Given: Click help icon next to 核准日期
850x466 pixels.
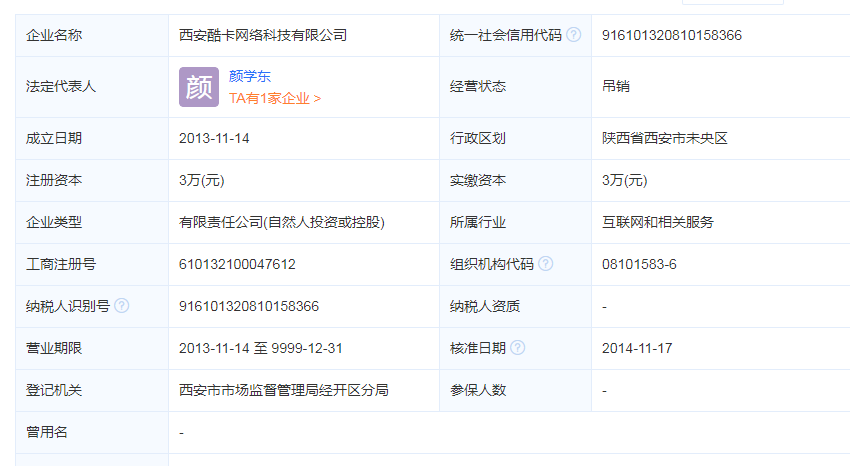Looking at the screenshot, I should (518, 348).
